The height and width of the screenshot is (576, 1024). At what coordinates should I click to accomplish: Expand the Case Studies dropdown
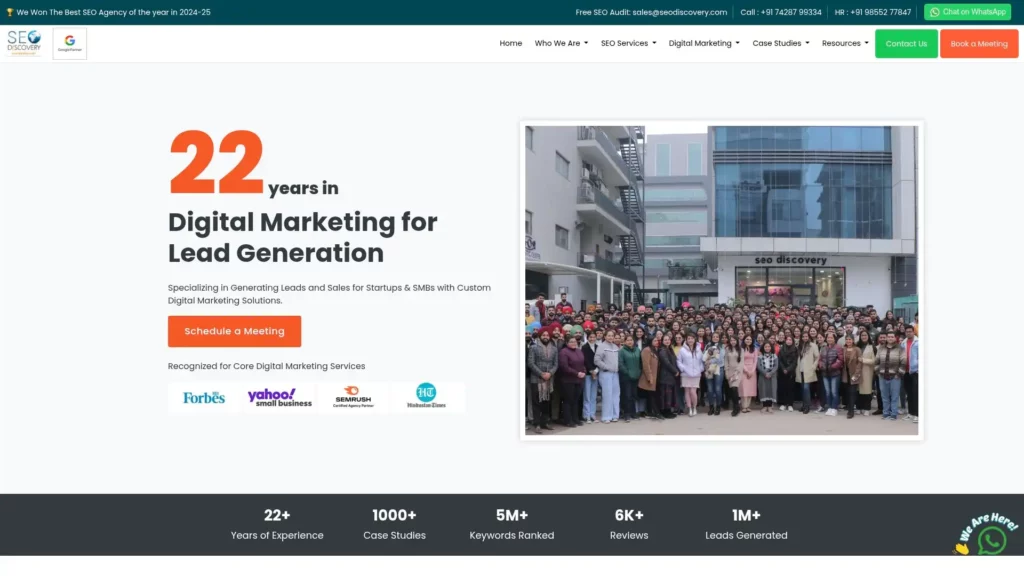(x=781, y=44)
